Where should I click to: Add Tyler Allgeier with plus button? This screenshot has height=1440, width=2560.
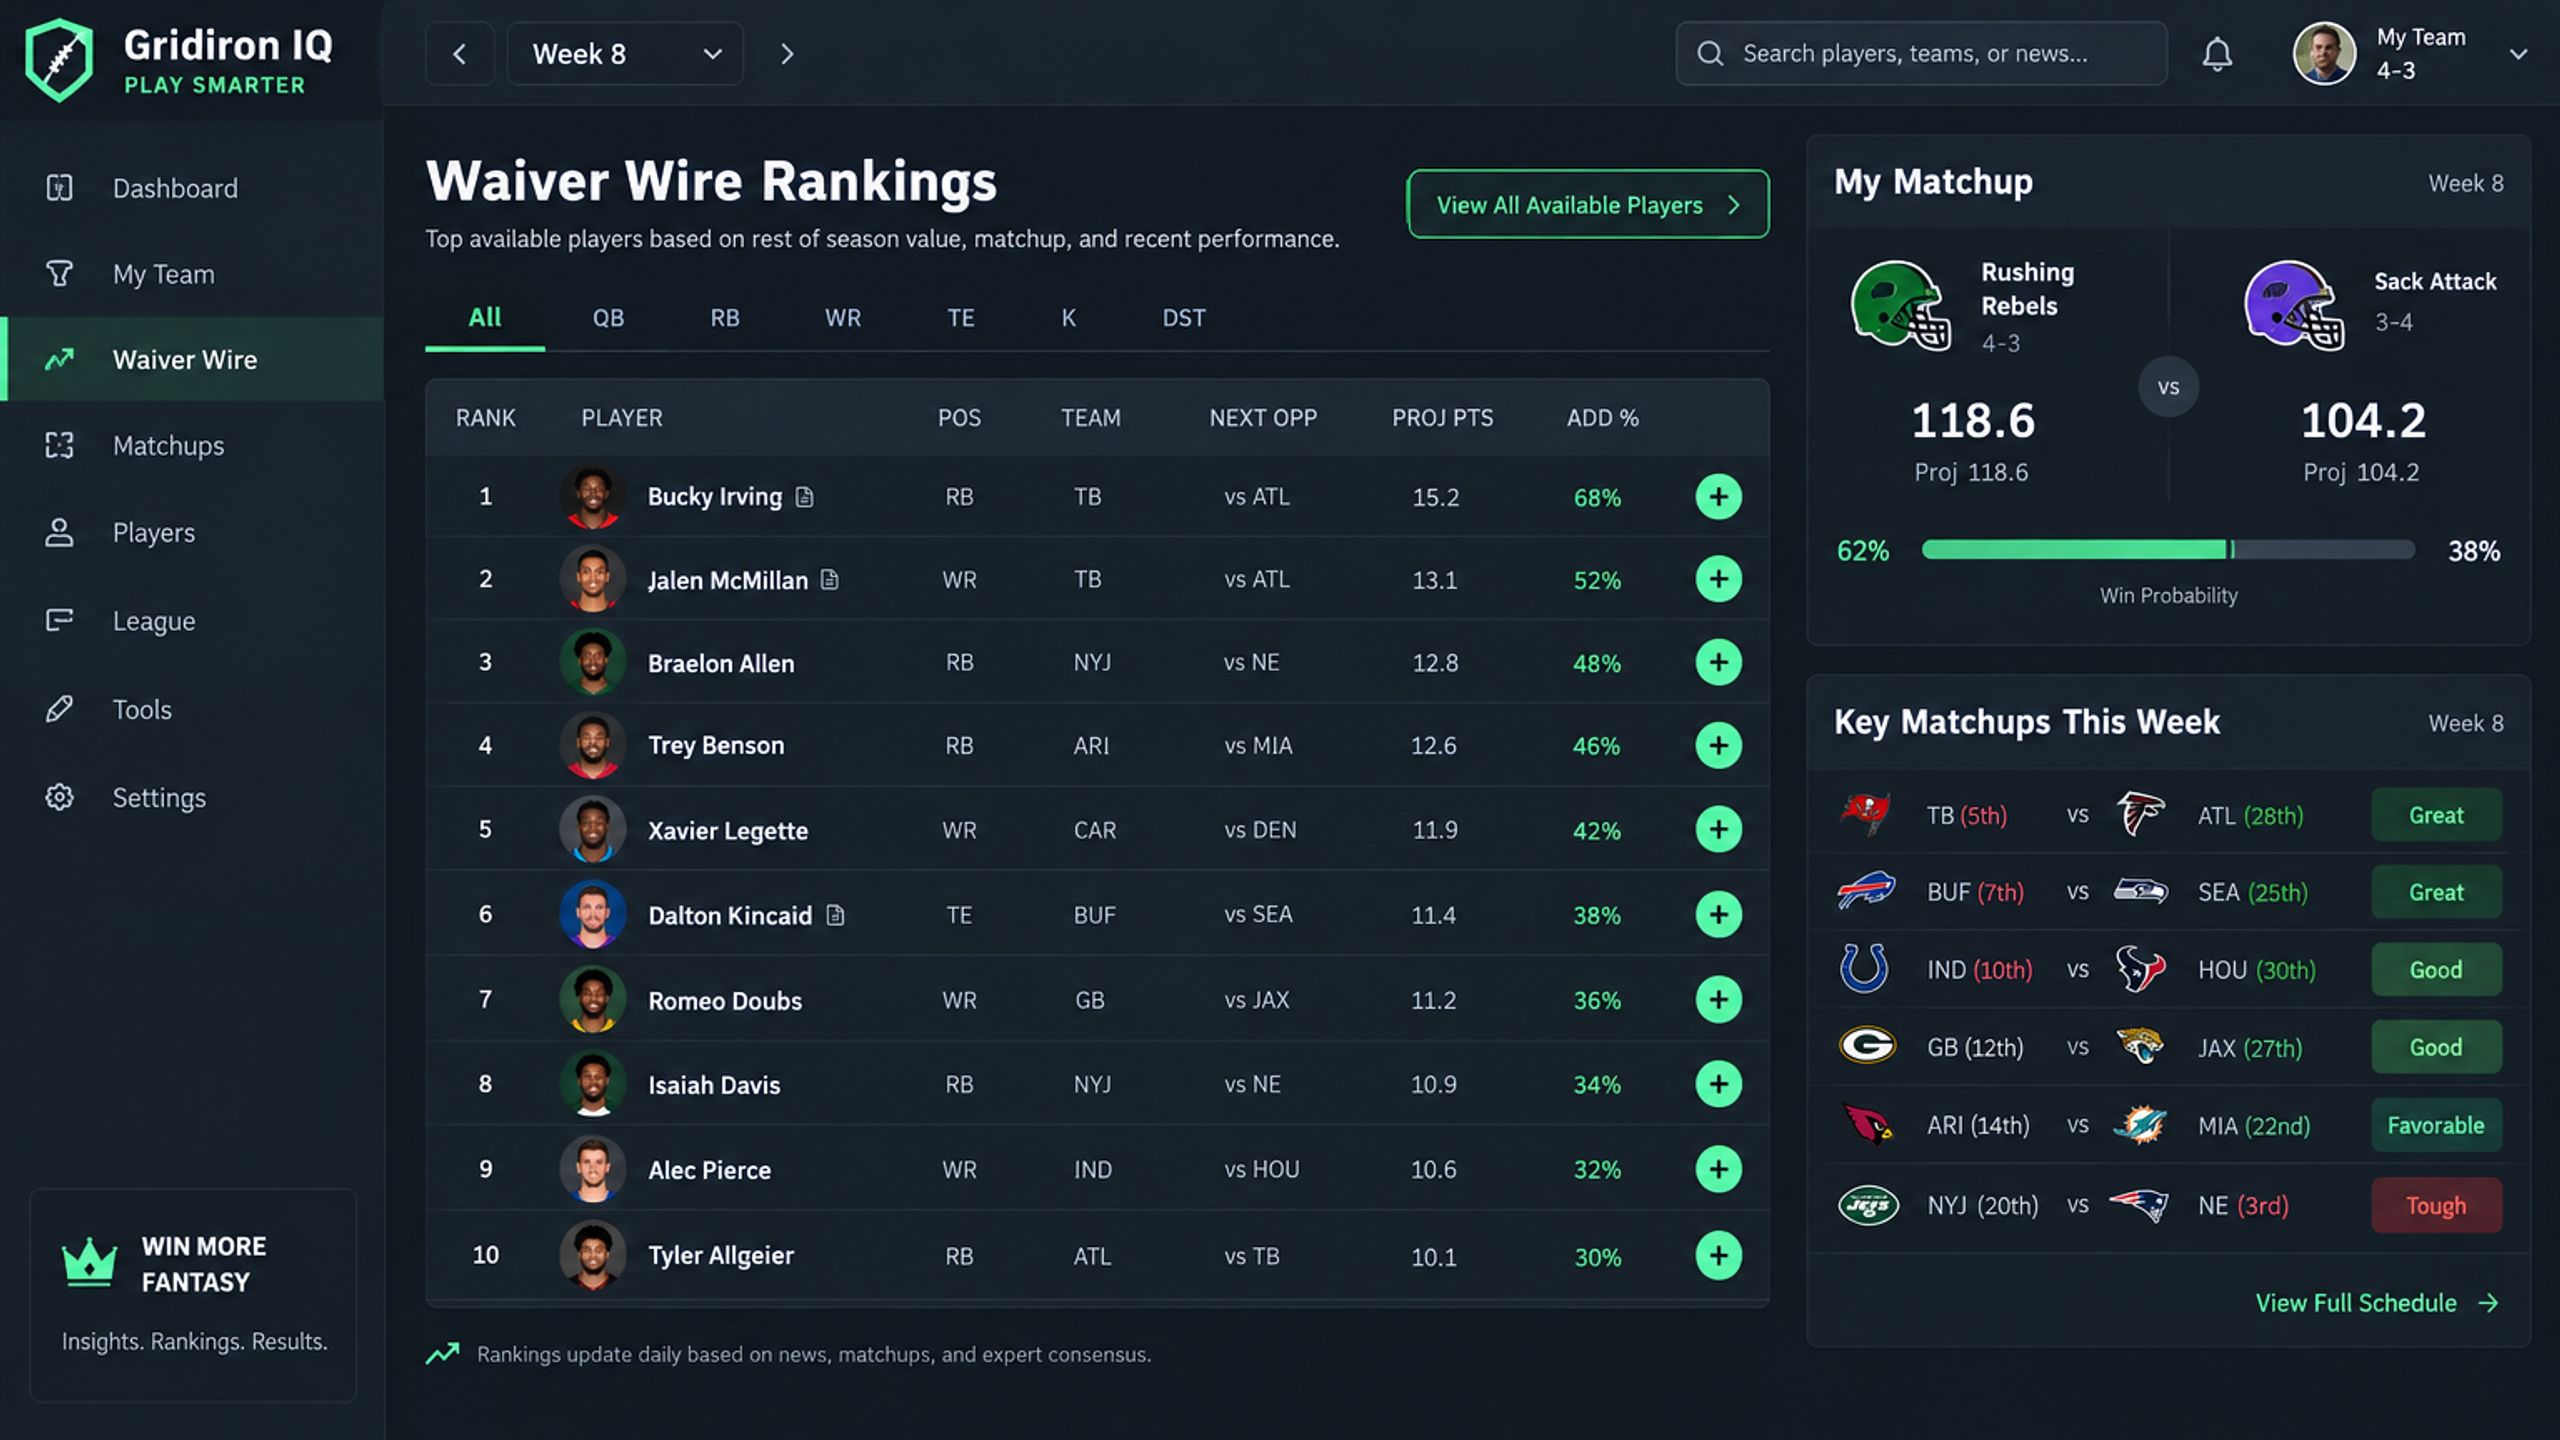[x=1718, y=1255]
